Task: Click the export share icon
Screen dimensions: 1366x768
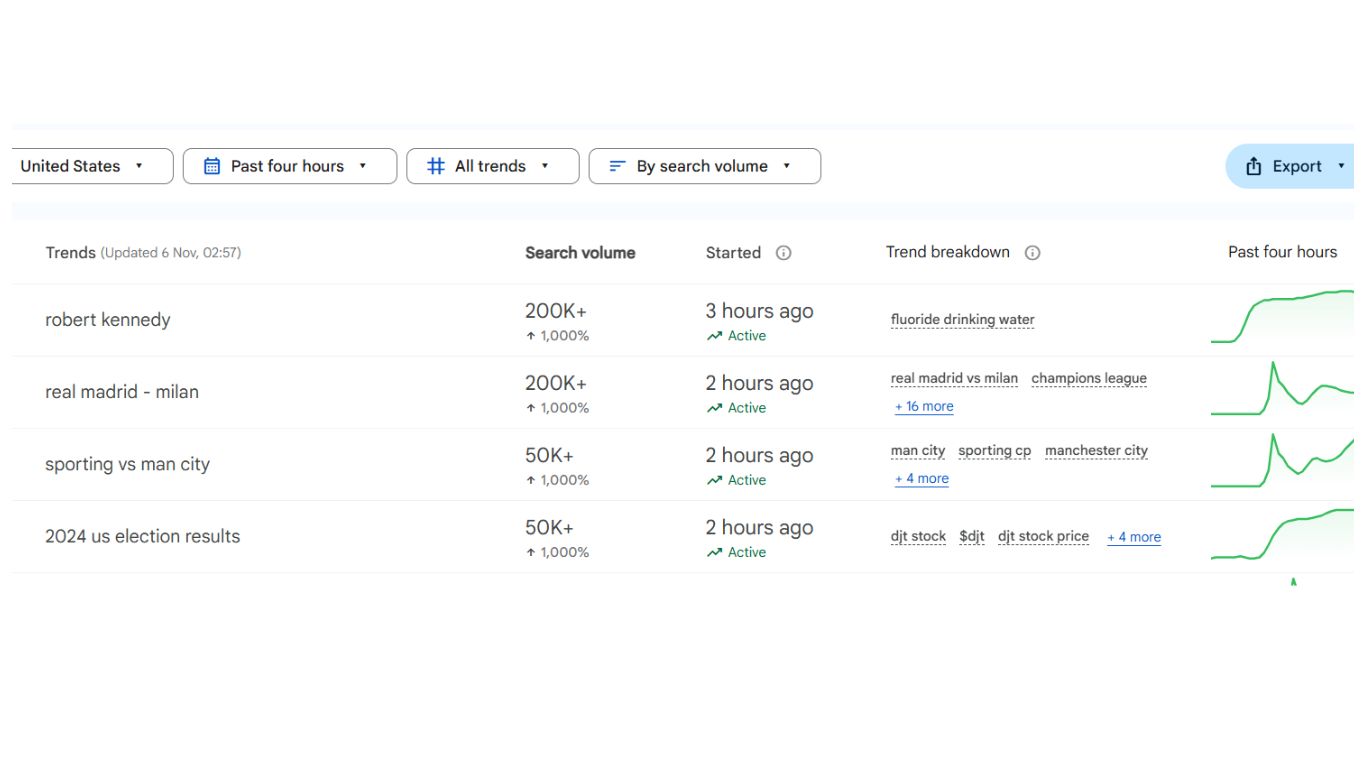Action: 1254,167
